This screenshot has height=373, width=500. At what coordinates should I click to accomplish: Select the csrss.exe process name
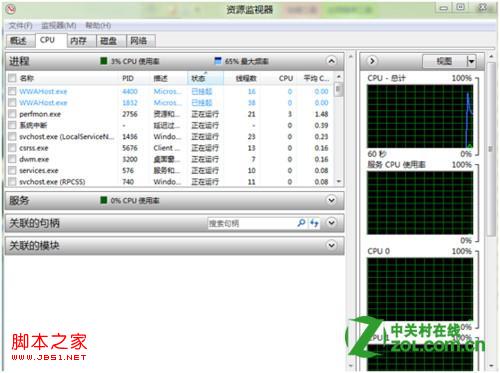click(x=34, y=148)
